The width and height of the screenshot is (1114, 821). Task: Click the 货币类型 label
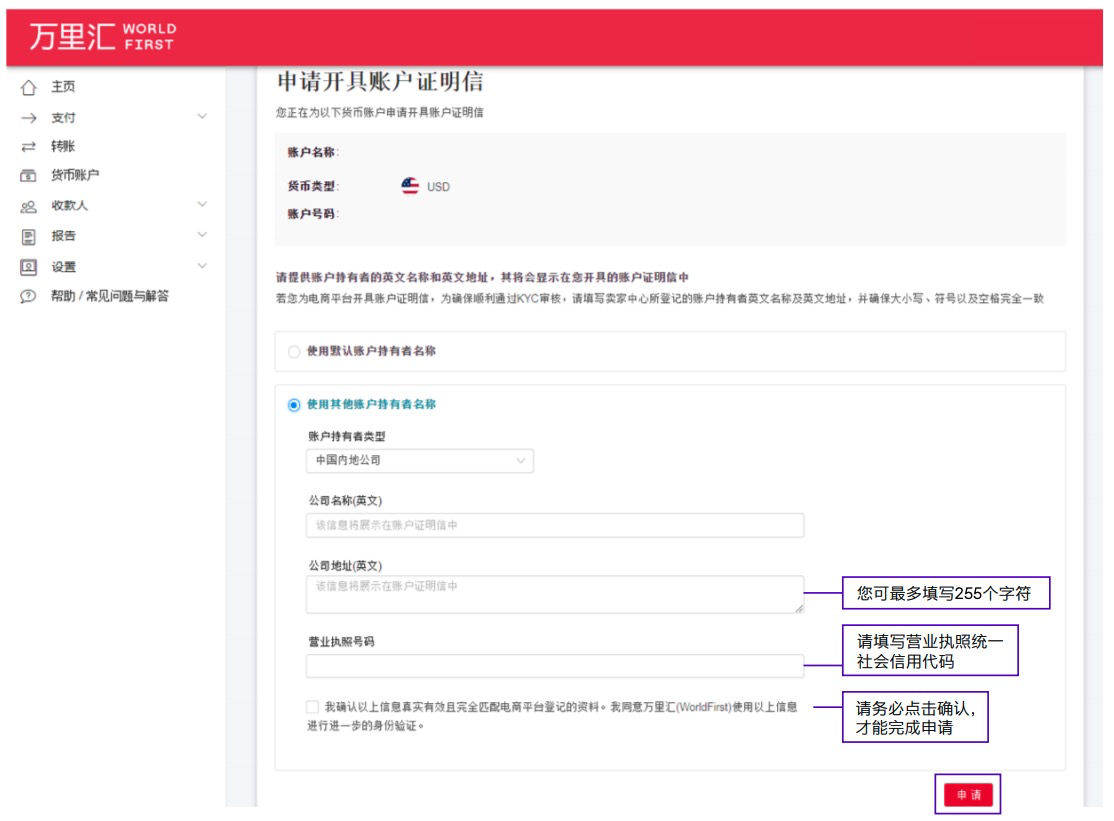[313, 186]
